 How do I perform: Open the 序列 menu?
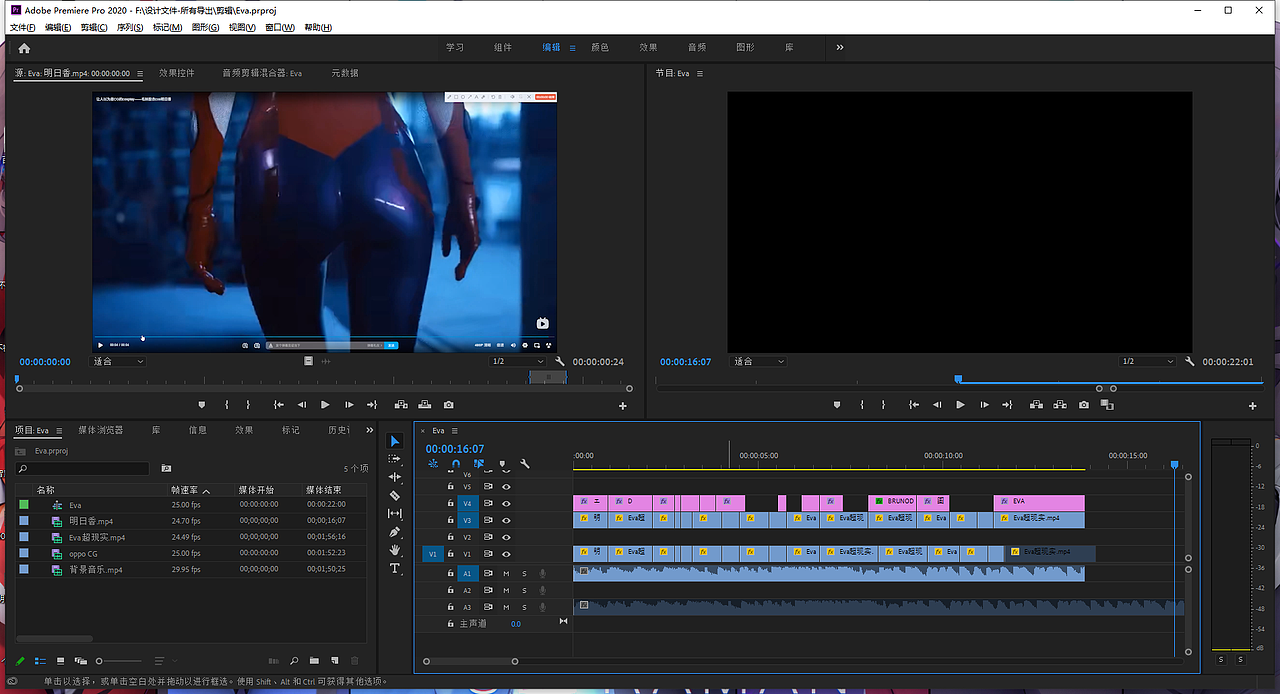(x=130, y=27)
